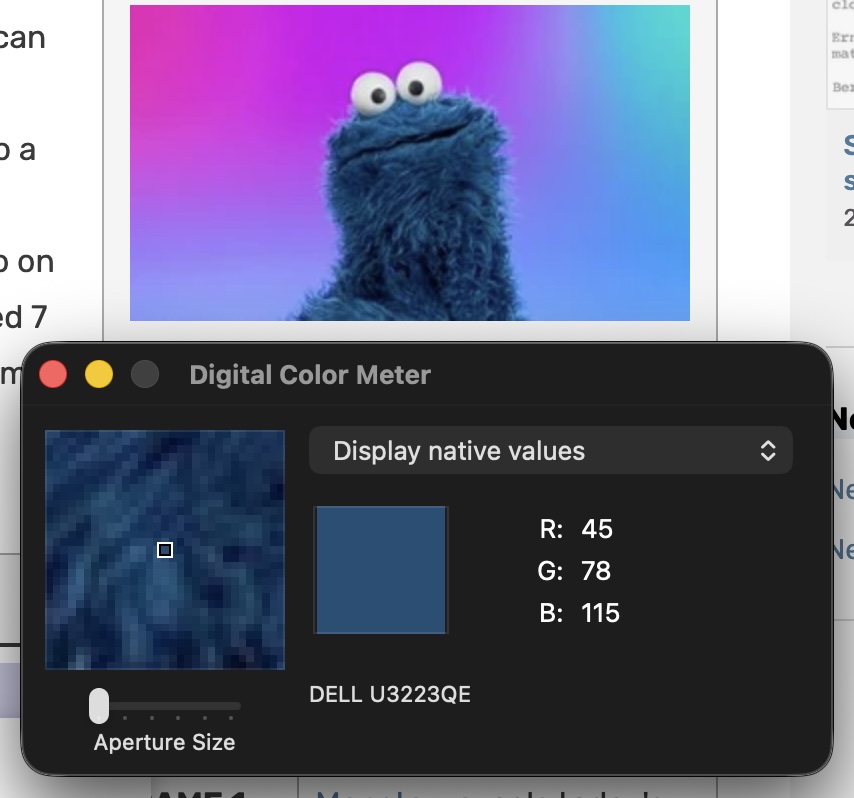
Task: Close the Digital Color Meter window
Action: (x=53, y=375)
